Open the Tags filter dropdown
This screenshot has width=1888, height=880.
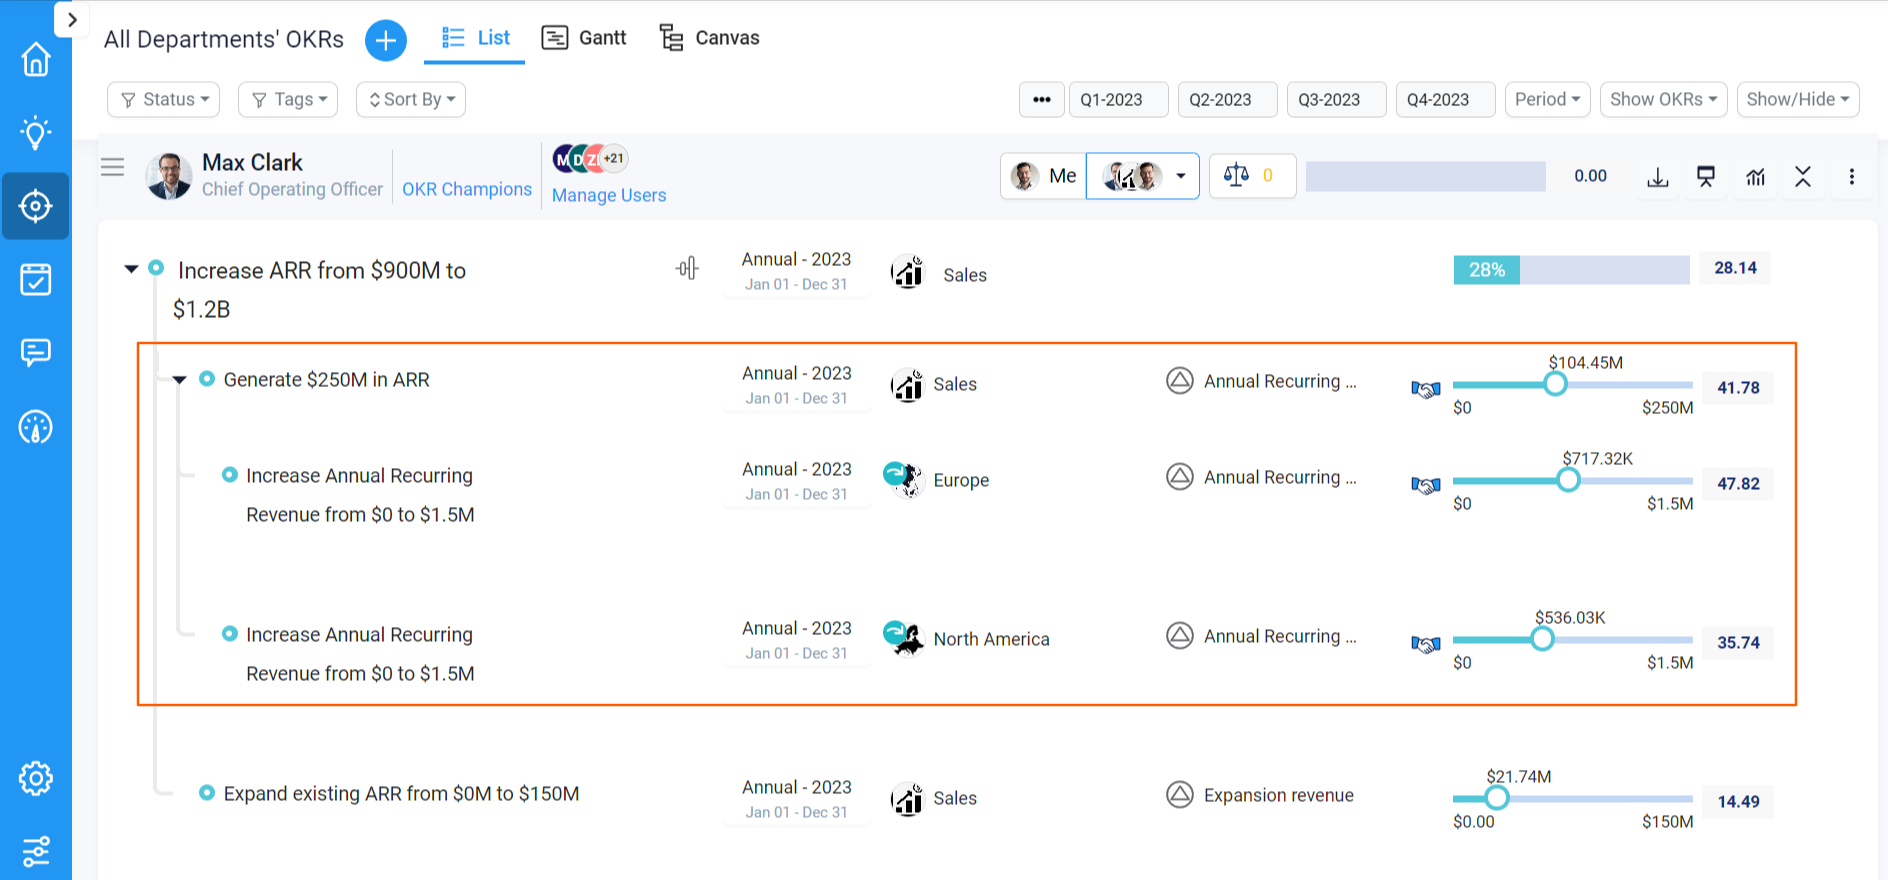coord(288,99)
